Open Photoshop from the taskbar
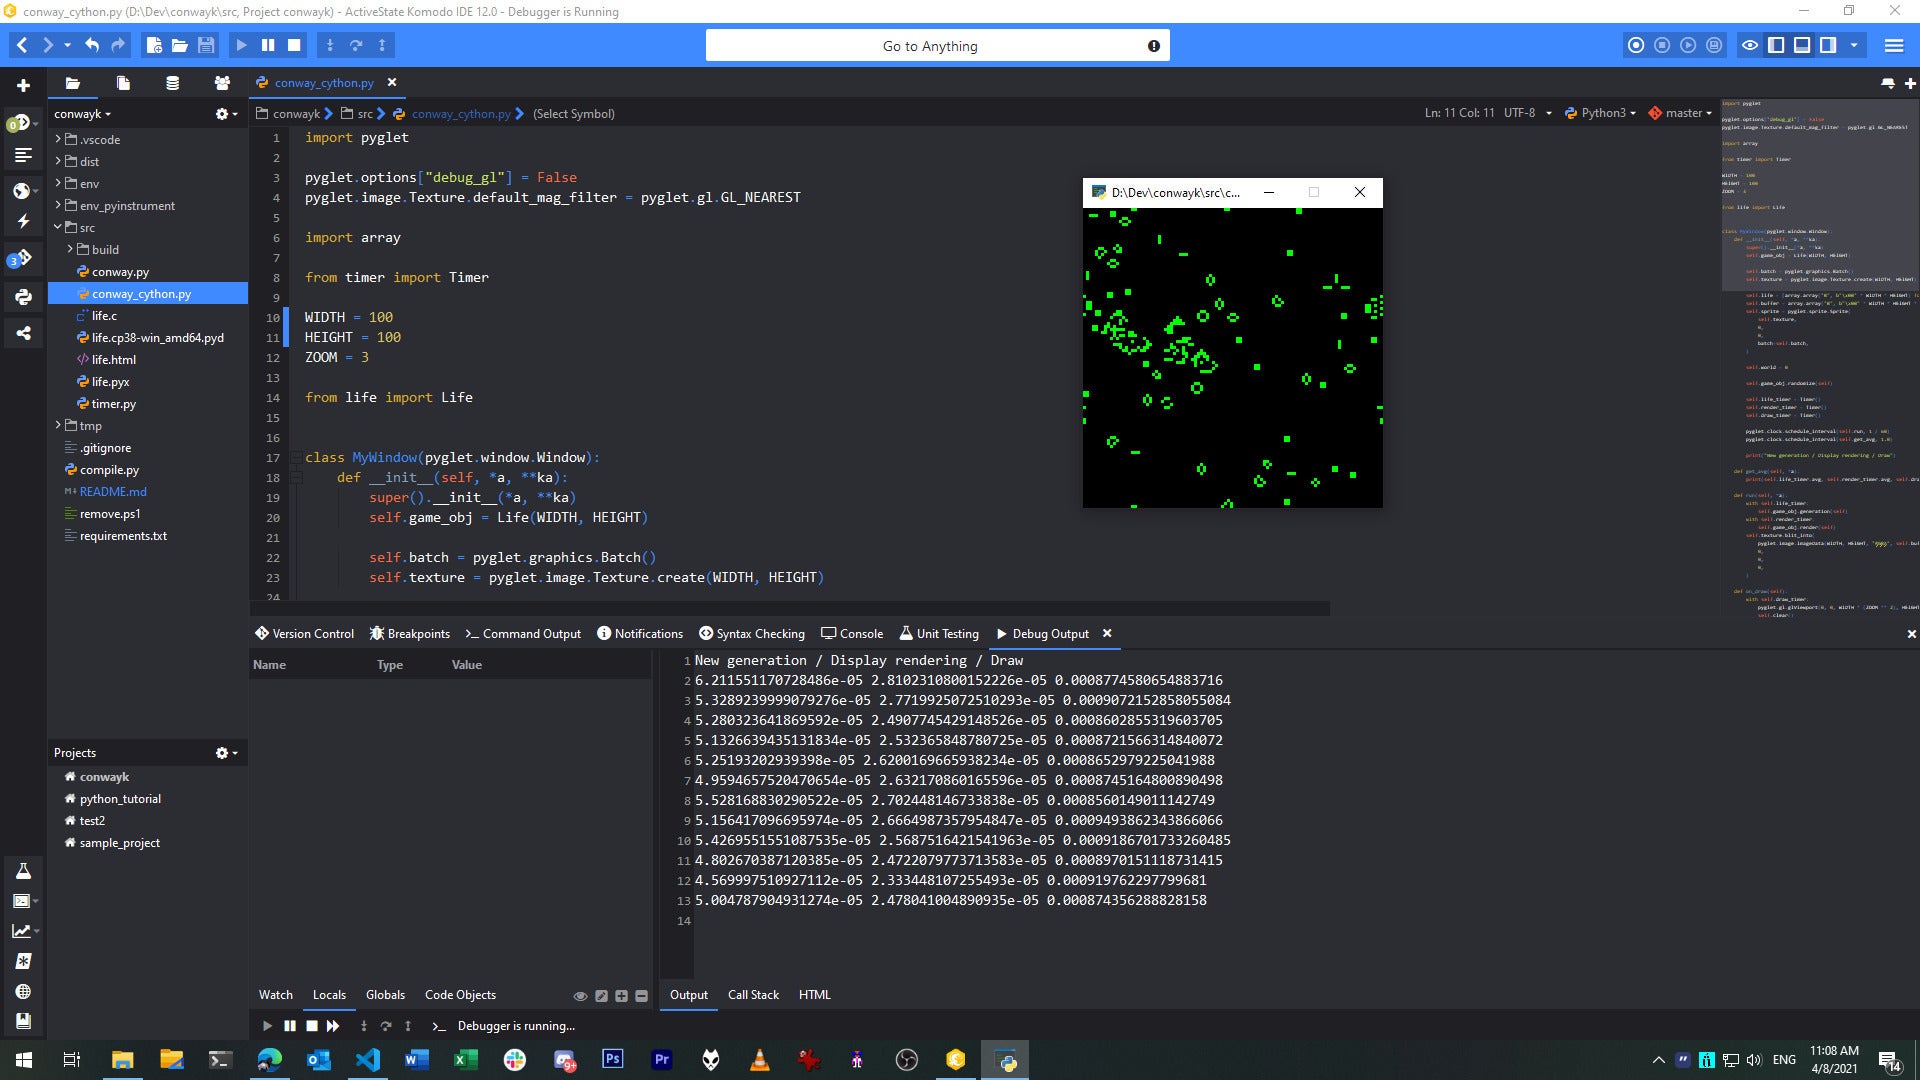This screenshot has width=1920, height=1080. pos(612,1060)
